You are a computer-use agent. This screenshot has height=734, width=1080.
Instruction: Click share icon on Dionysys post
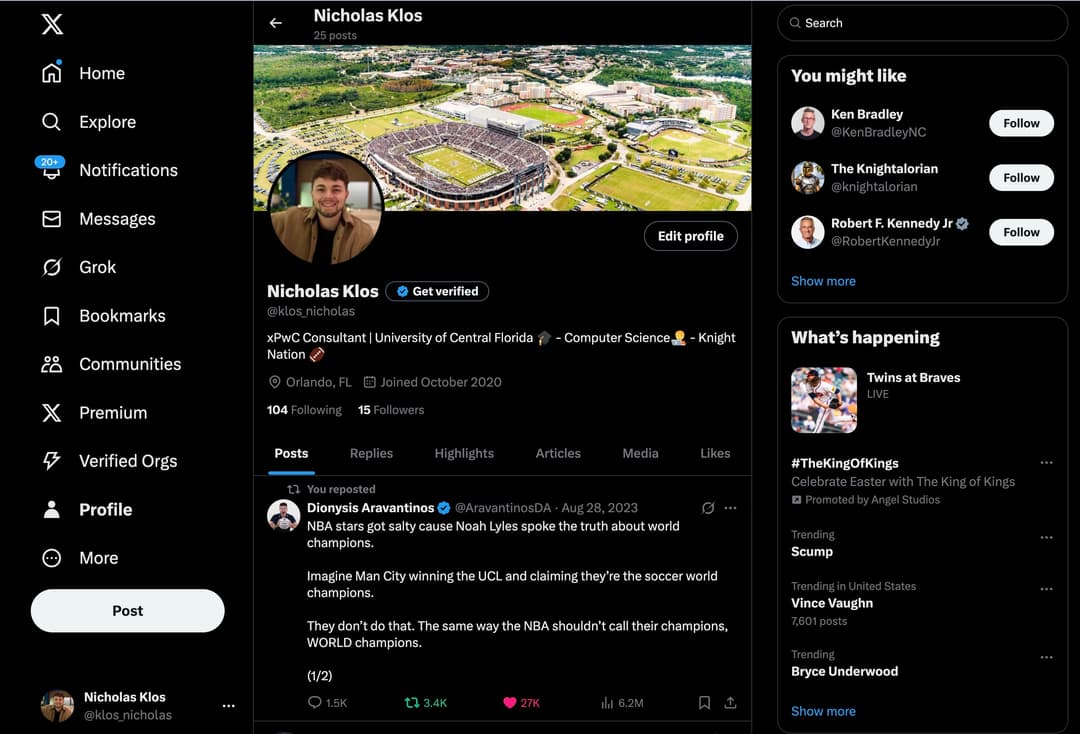point(730,703)
